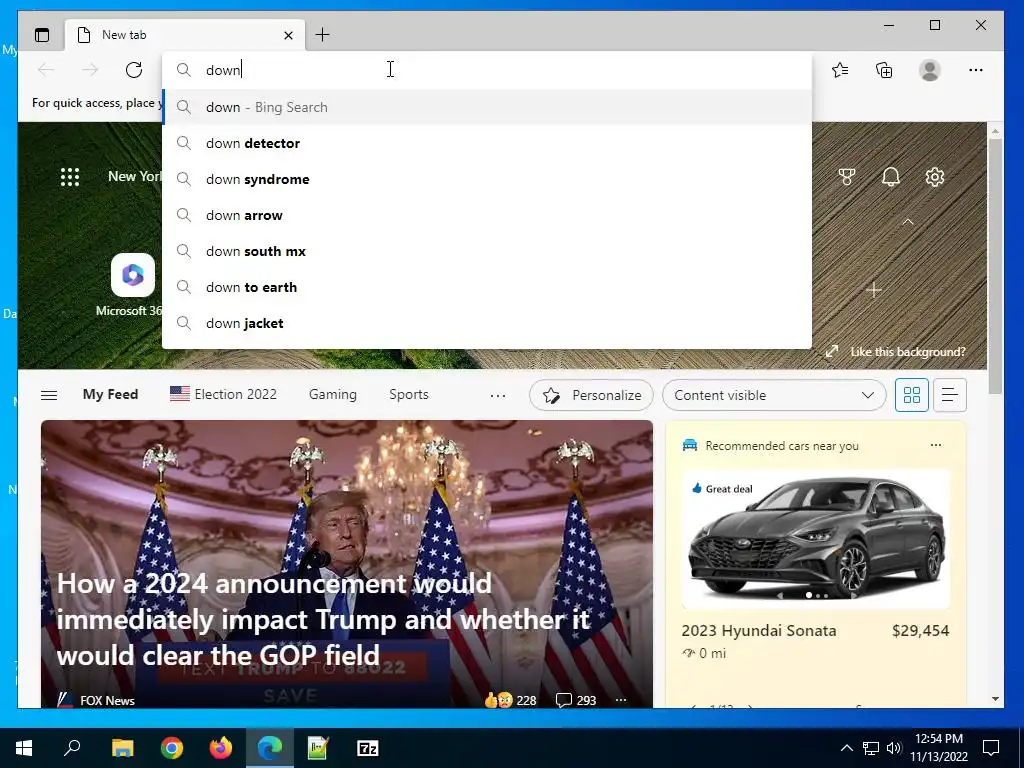The image size is (1024, 768).
Task: Switch to Election 2022 tab
Action: pos(223,394)
